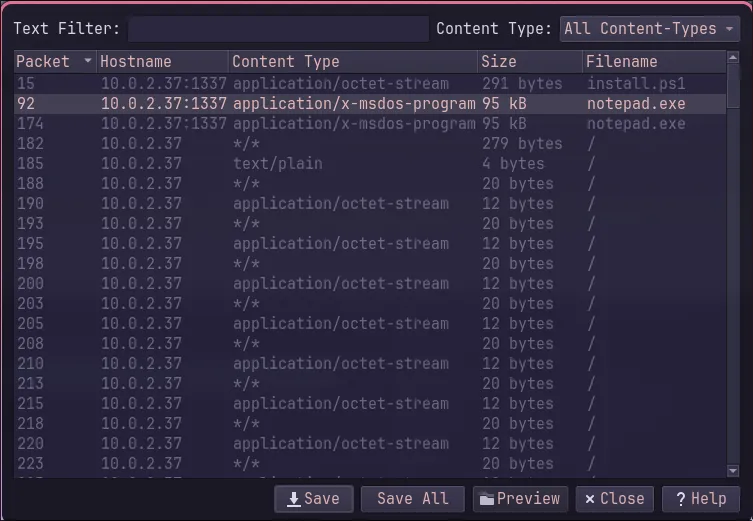Open Preview of the selected object
Image resolution: width=753 pixels, height=521 pixels.
coord(520,499)
